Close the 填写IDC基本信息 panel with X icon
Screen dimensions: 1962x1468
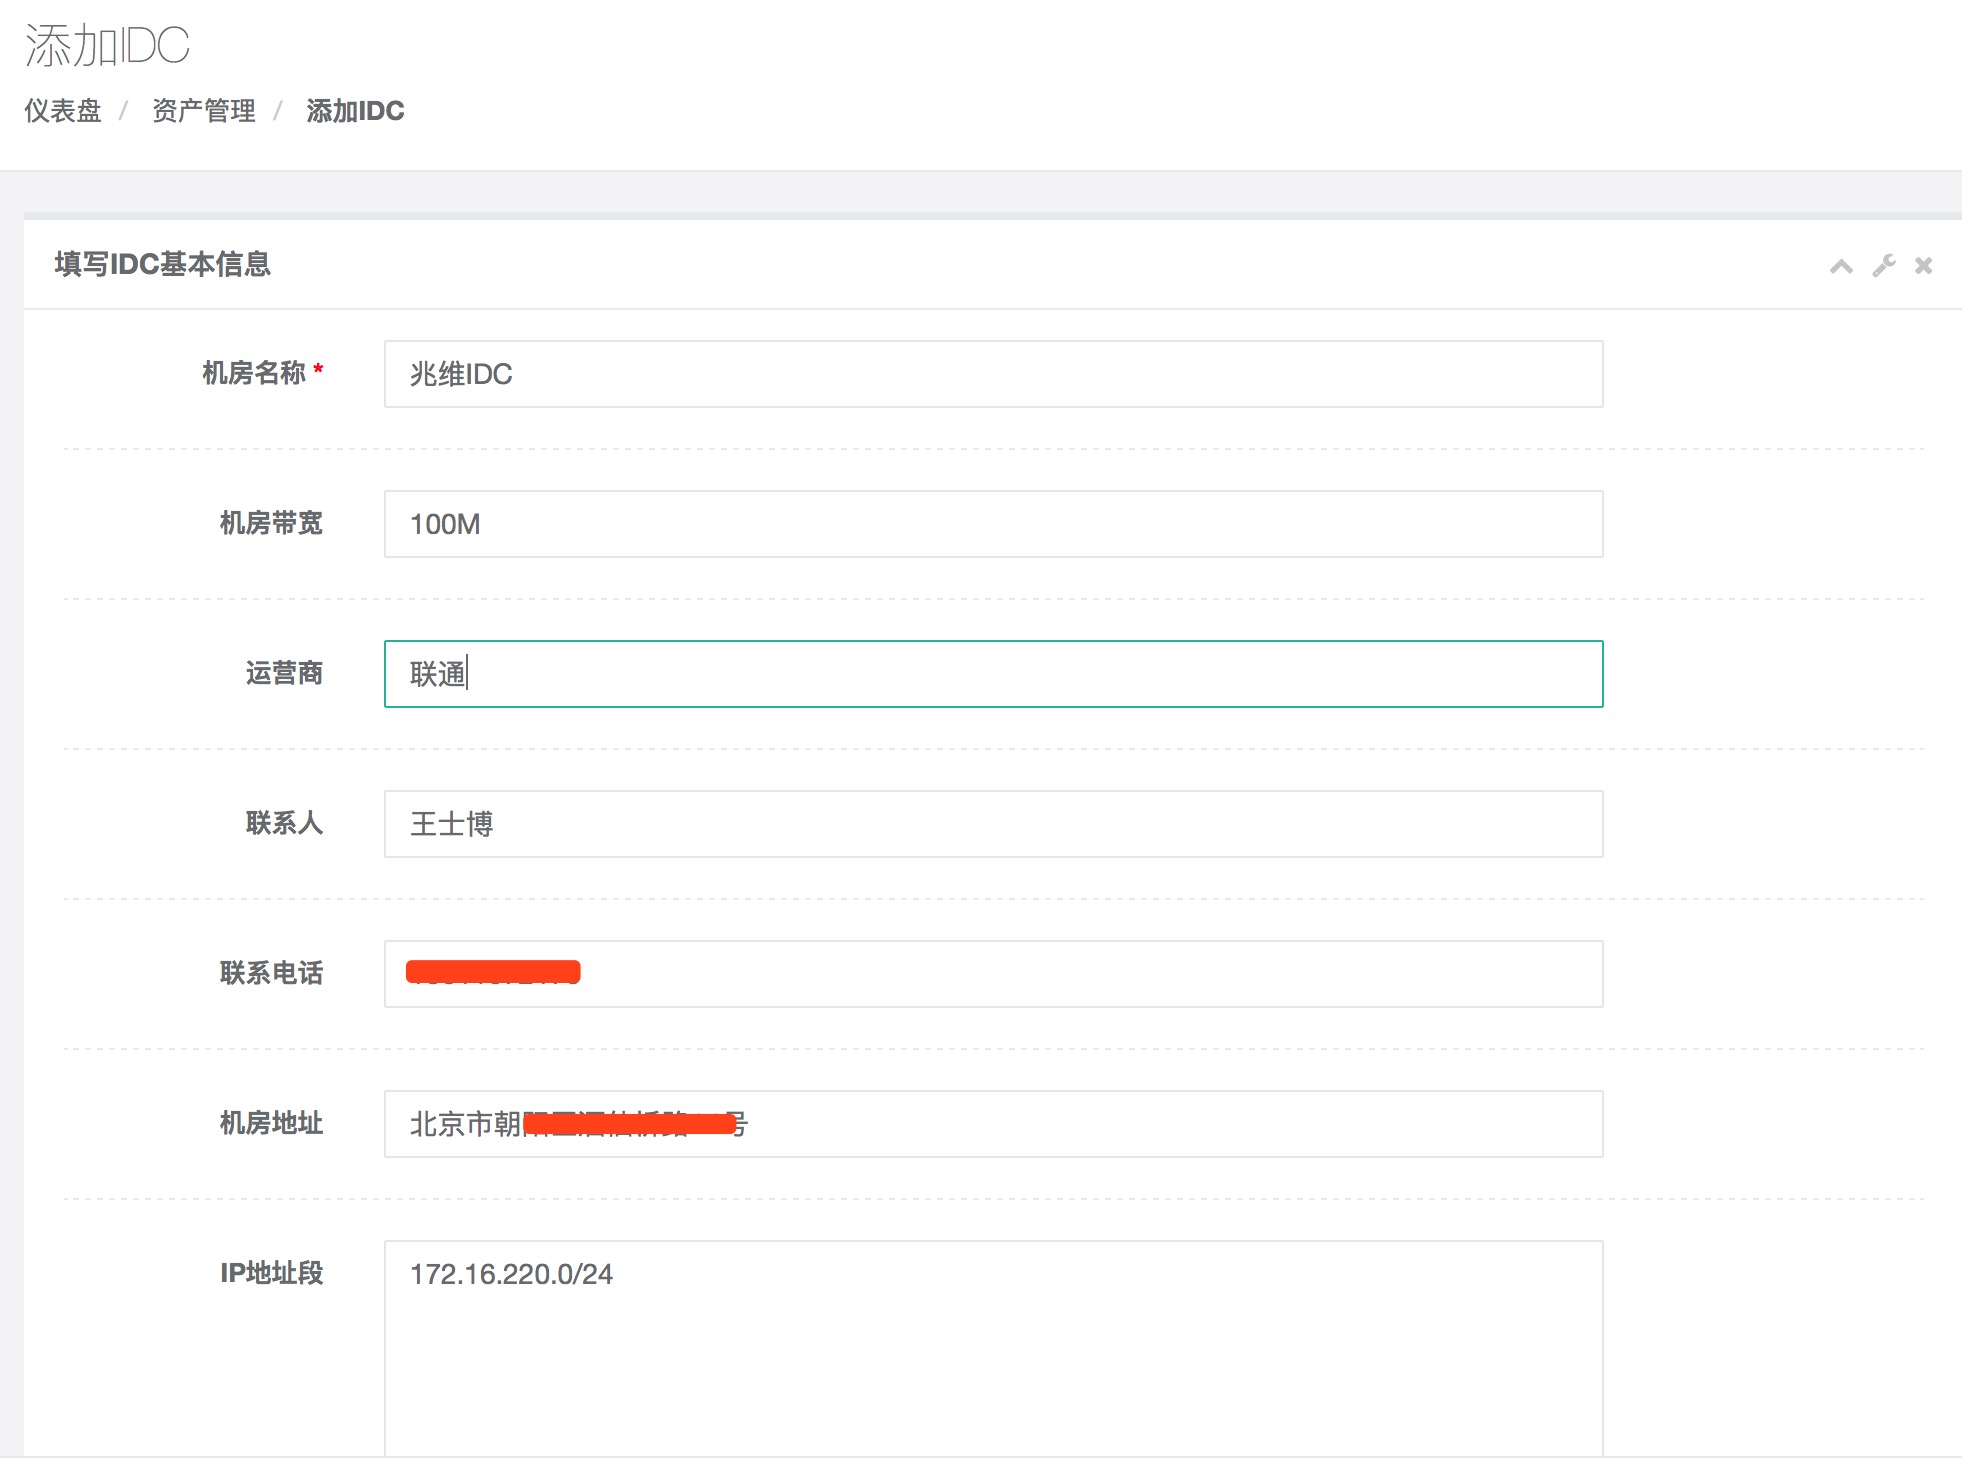tap(1923, 266)
